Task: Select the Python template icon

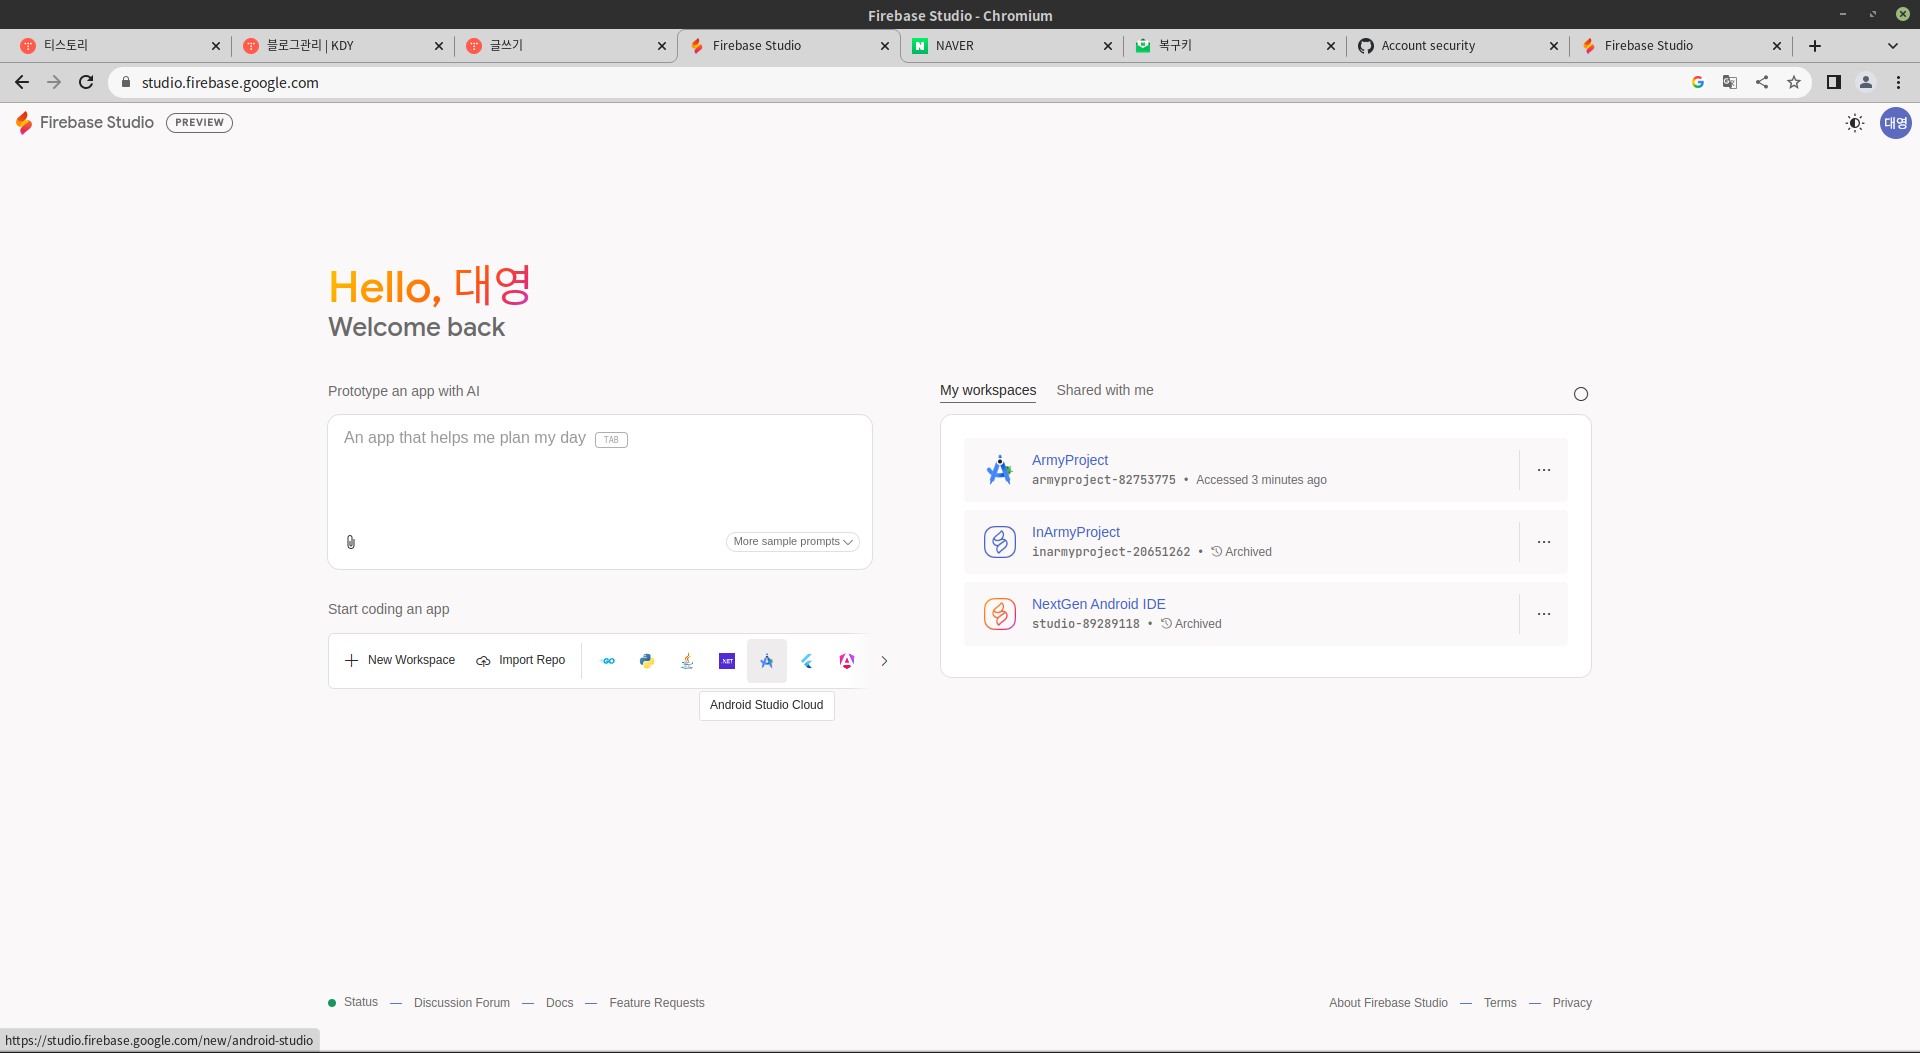Action: [647, 661]
